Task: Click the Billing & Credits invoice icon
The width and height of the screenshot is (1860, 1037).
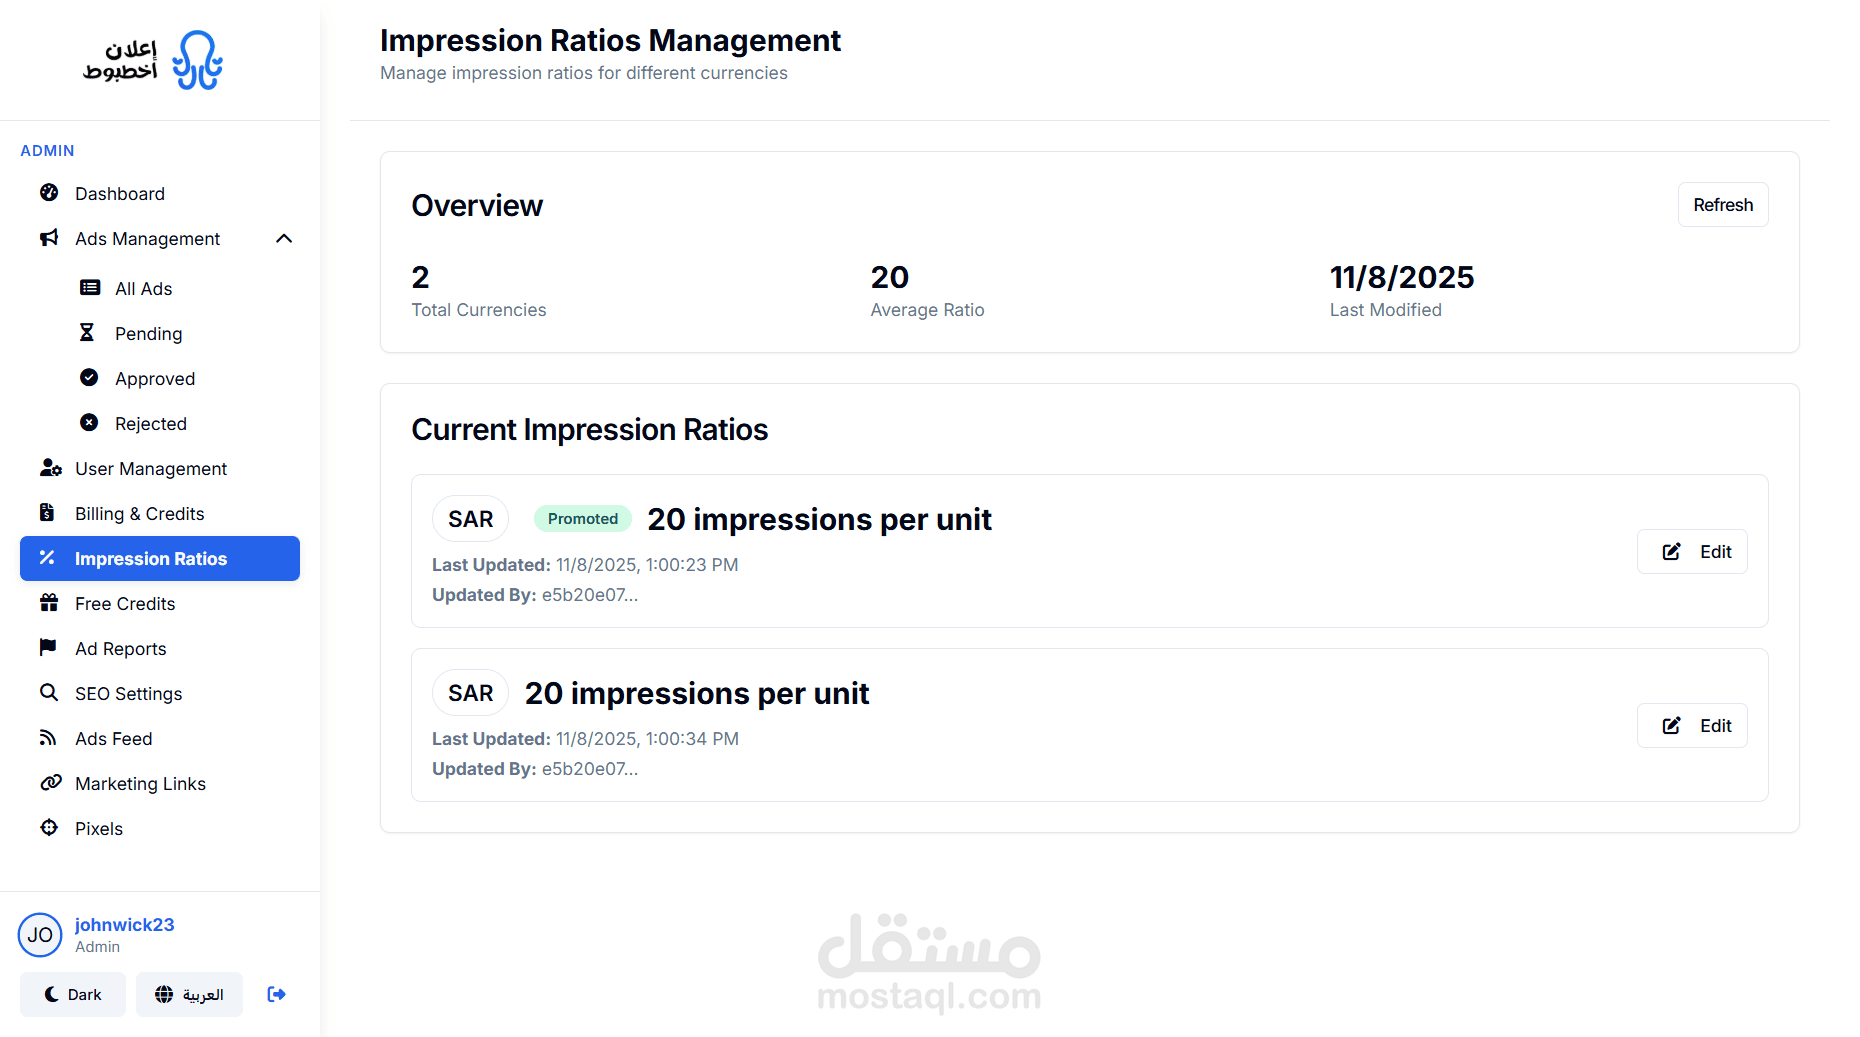Action: [x=47, y=512]
